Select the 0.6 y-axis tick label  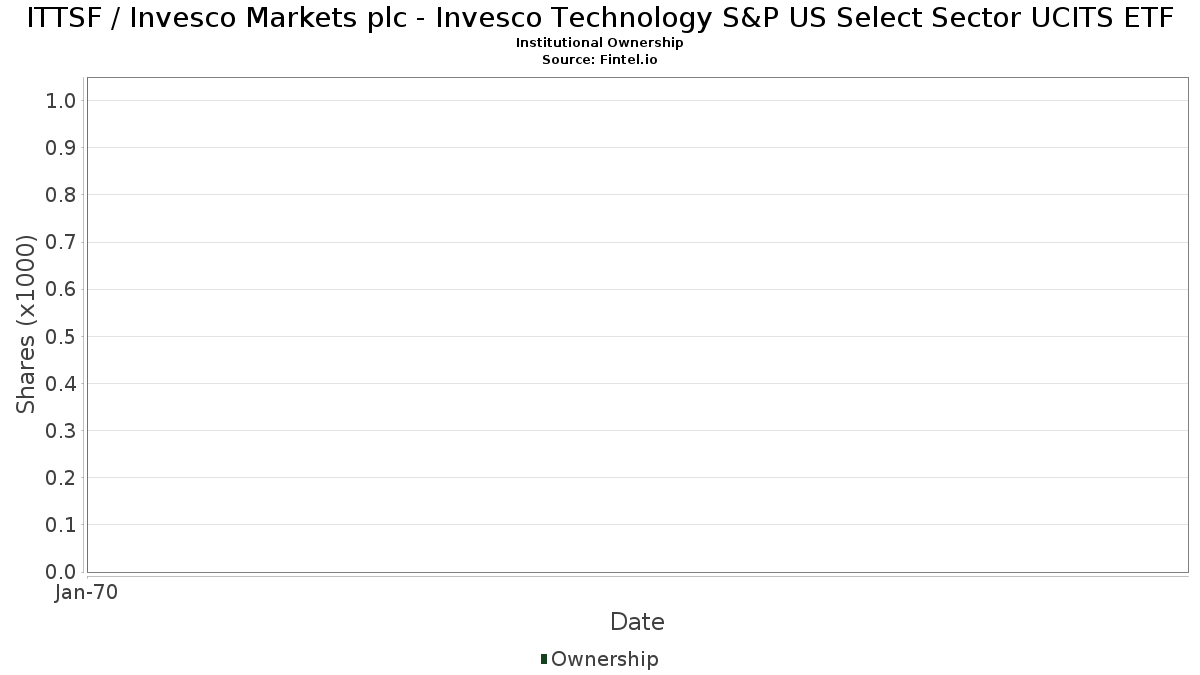tap(61, 289)
